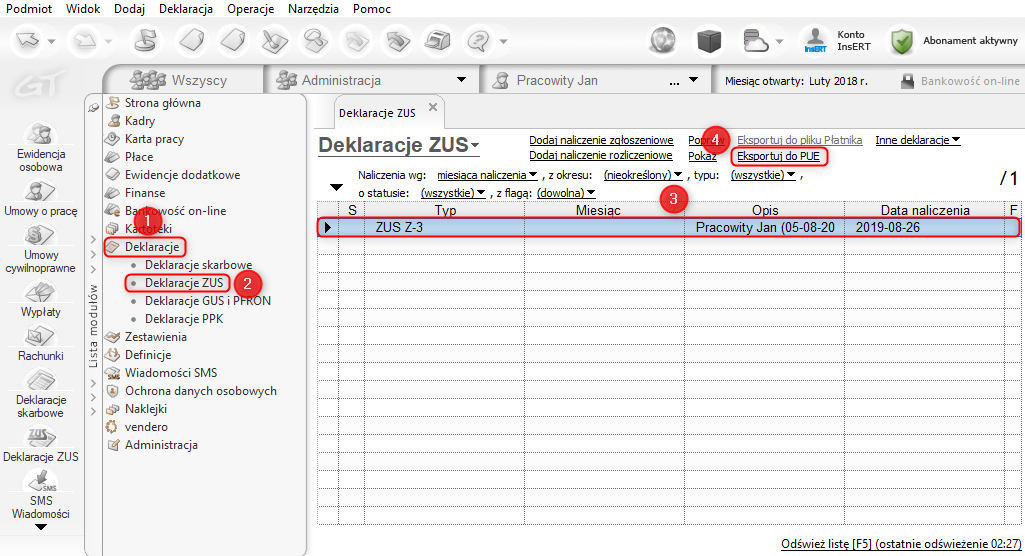Viewport: 1025px width, 556px height.
Task: Open the Pomoc menu
Action: point(371,8)
